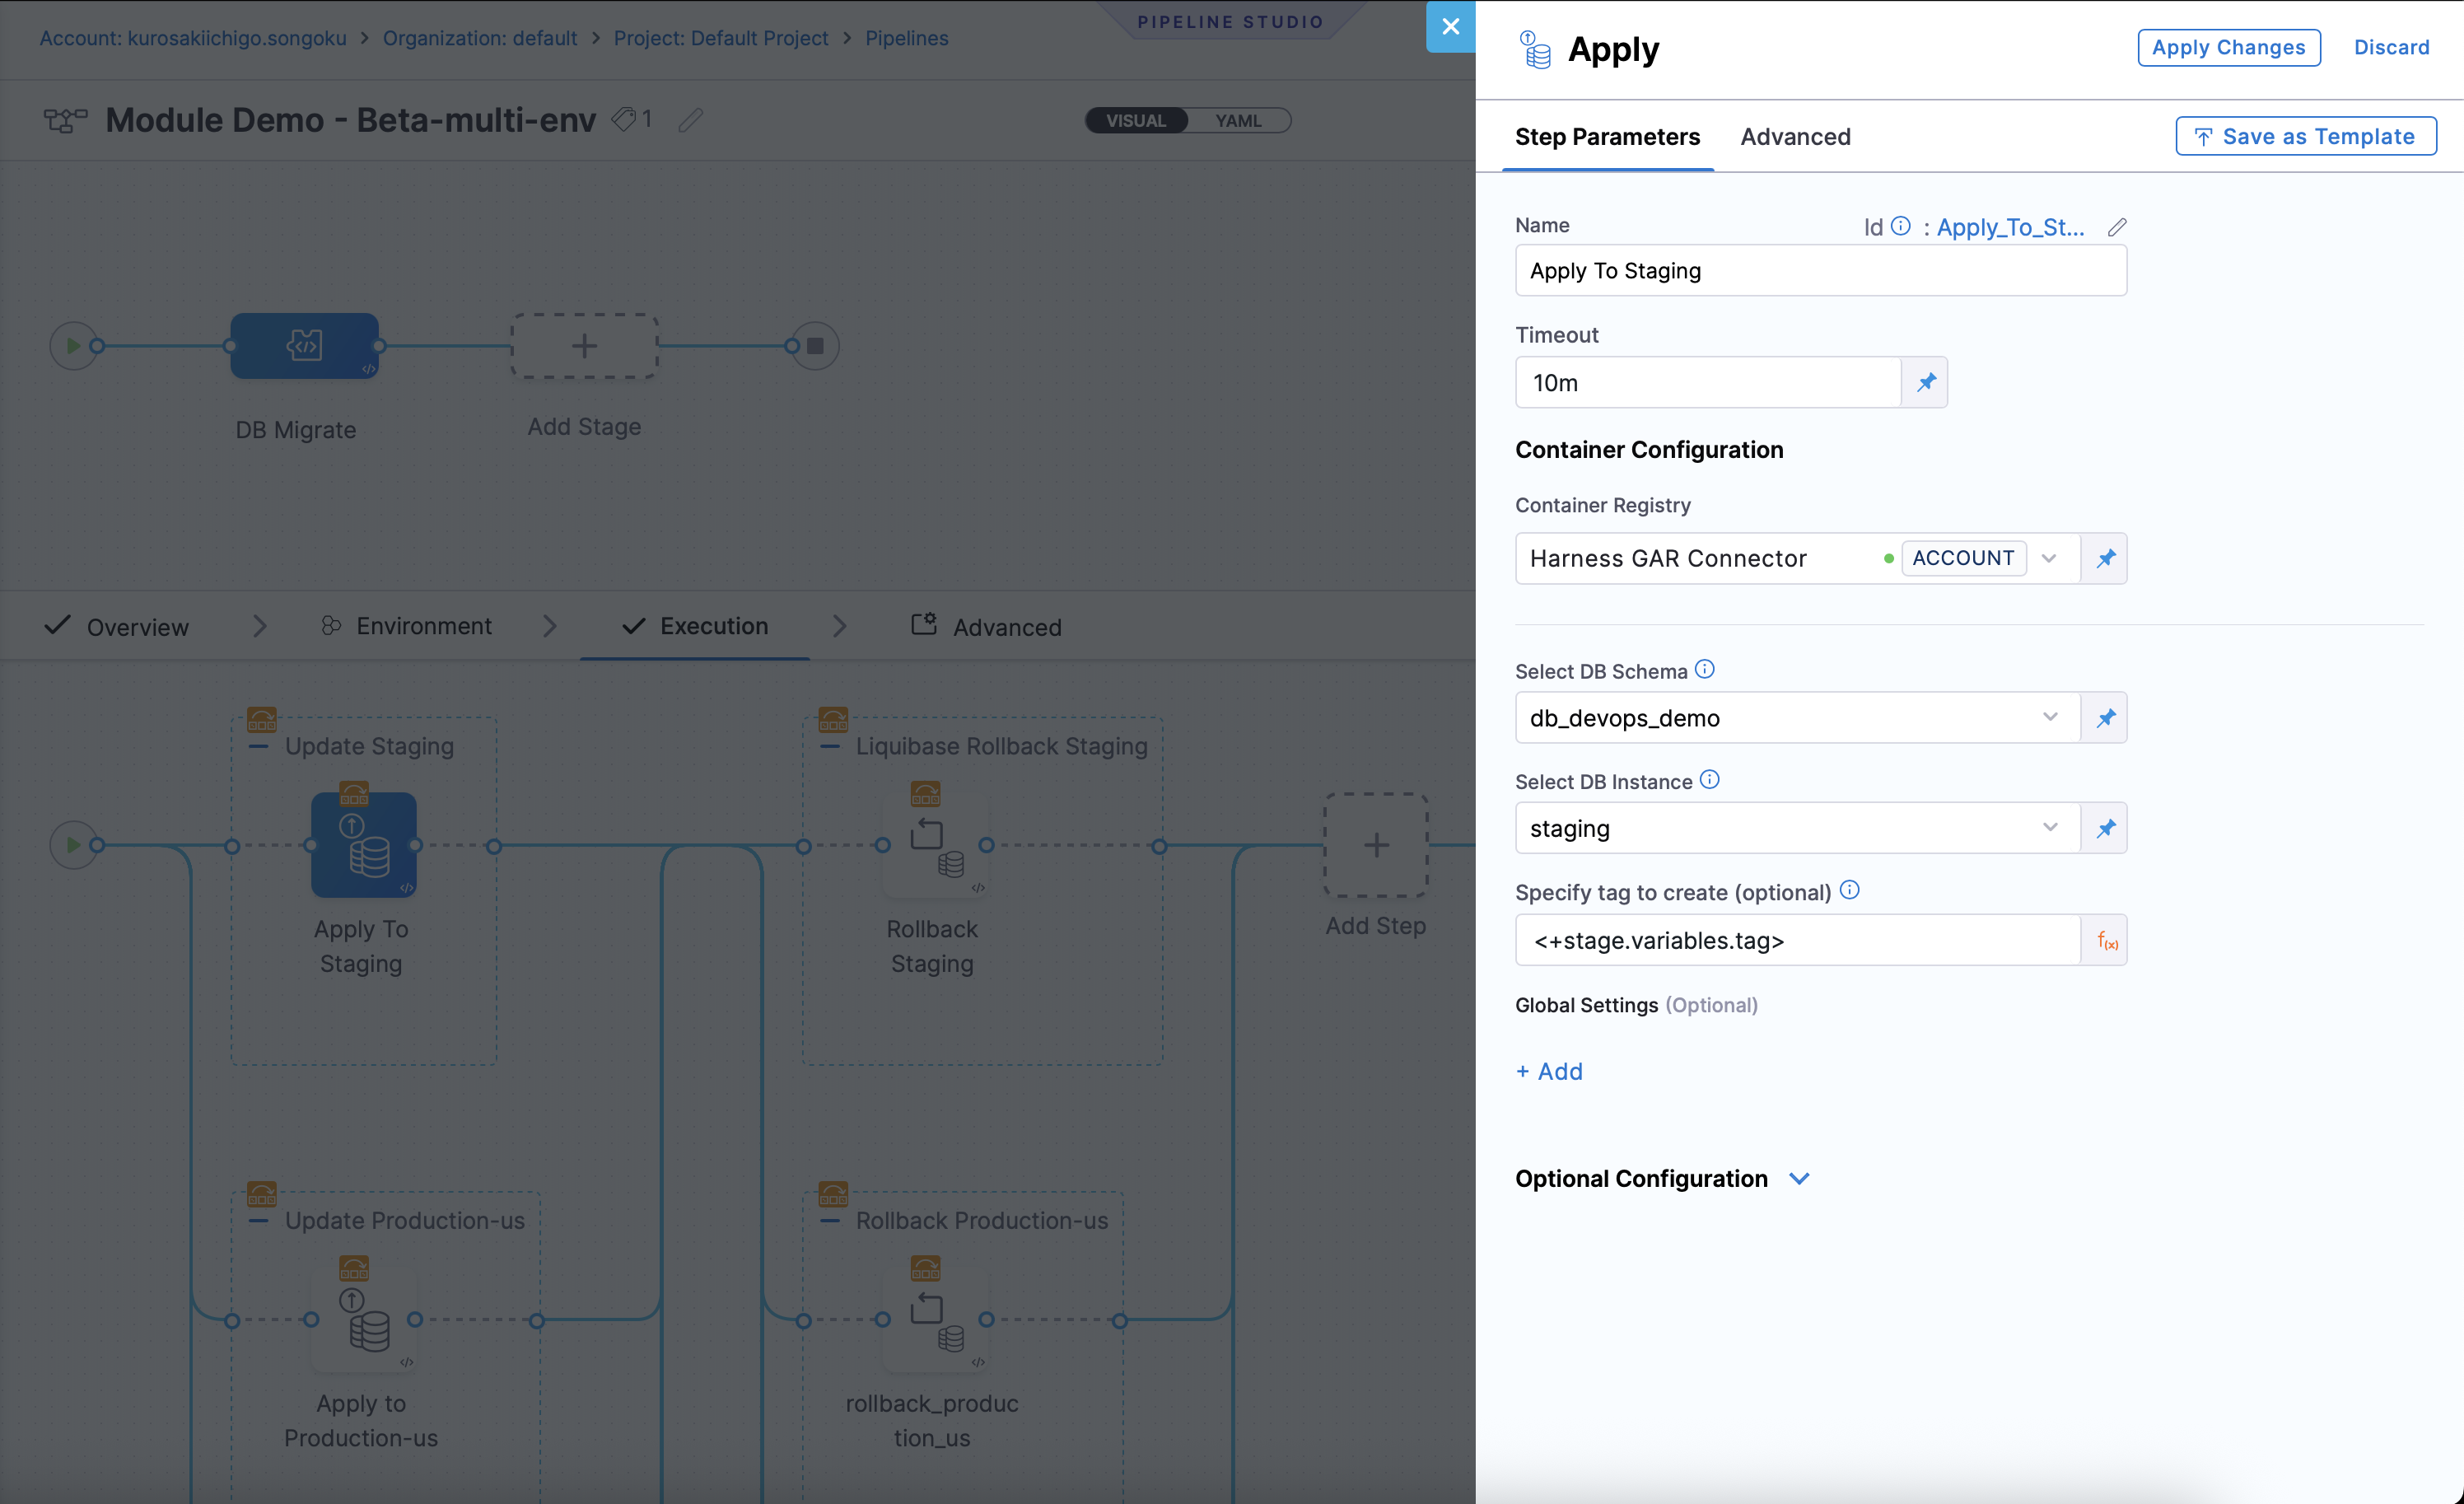Click the info icon next to Select DB Schema

click(x=1705, y=669)
